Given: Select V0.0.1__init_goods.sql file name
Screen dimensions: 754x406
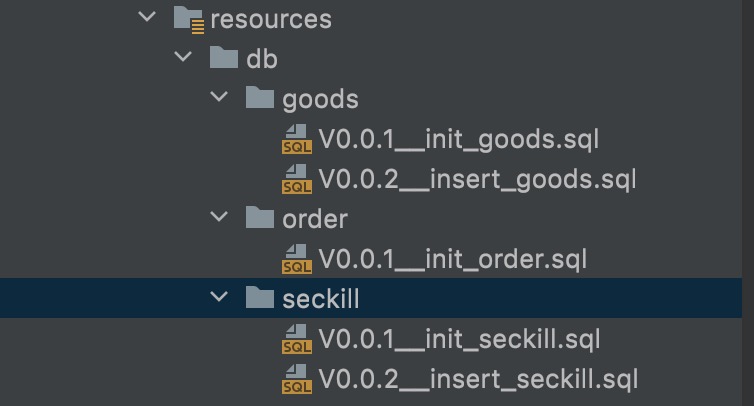Looking at the screenshot, I should [459, 140].
